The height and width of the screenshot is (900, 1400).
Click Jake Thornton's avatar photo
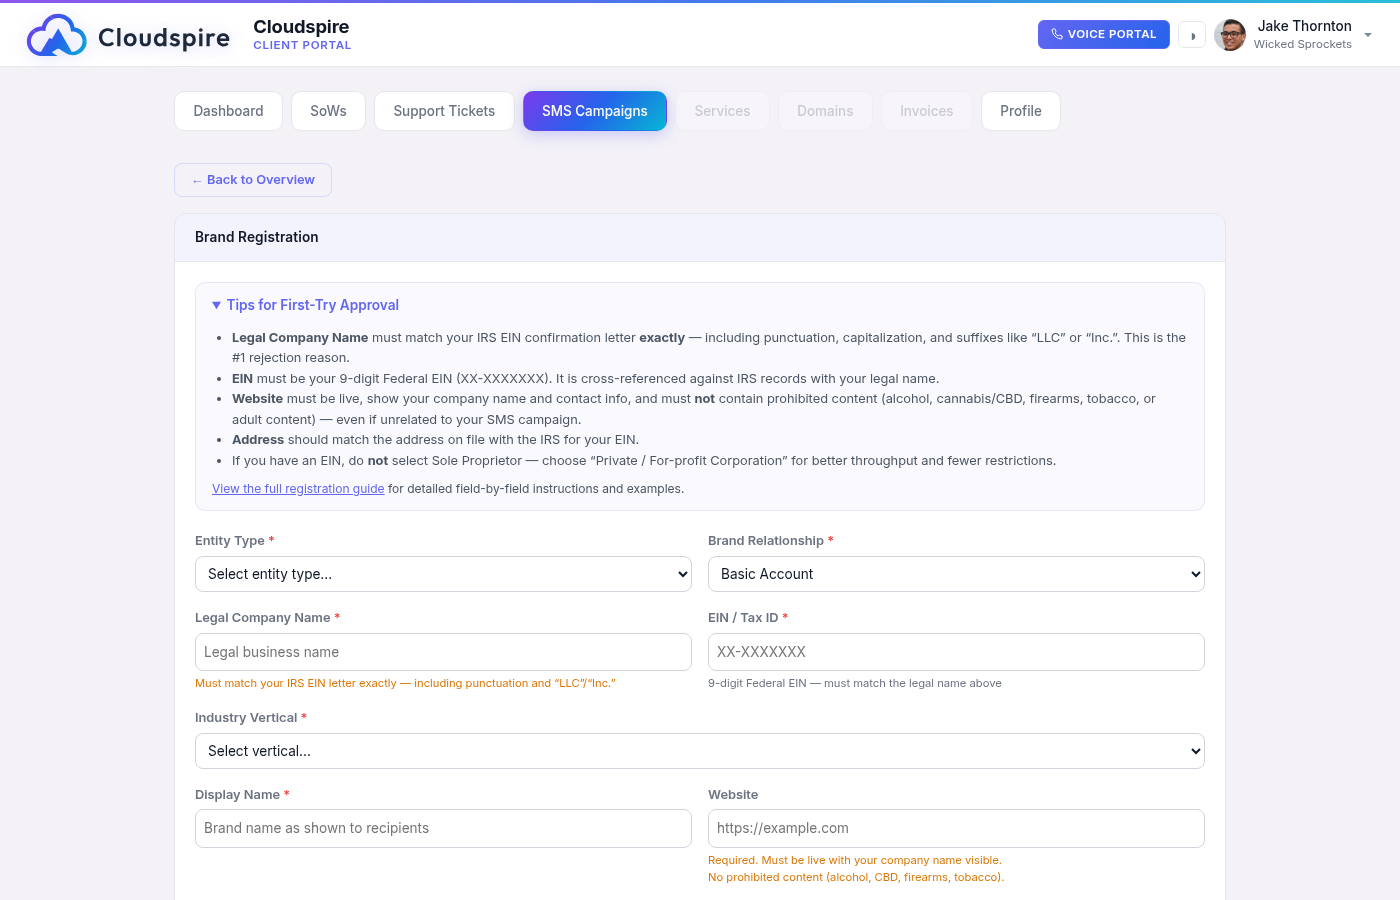click(1230, 35)
